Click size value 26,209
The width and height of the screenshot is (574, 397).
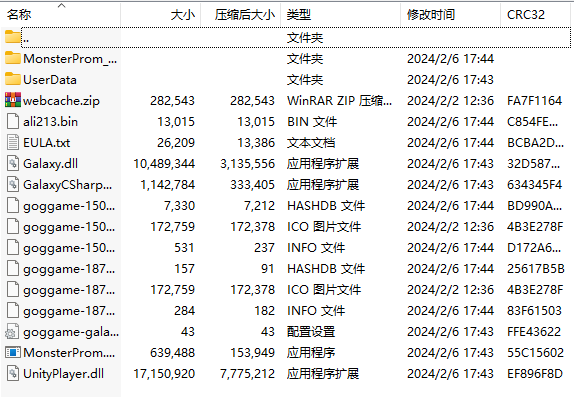click(176, 142)
